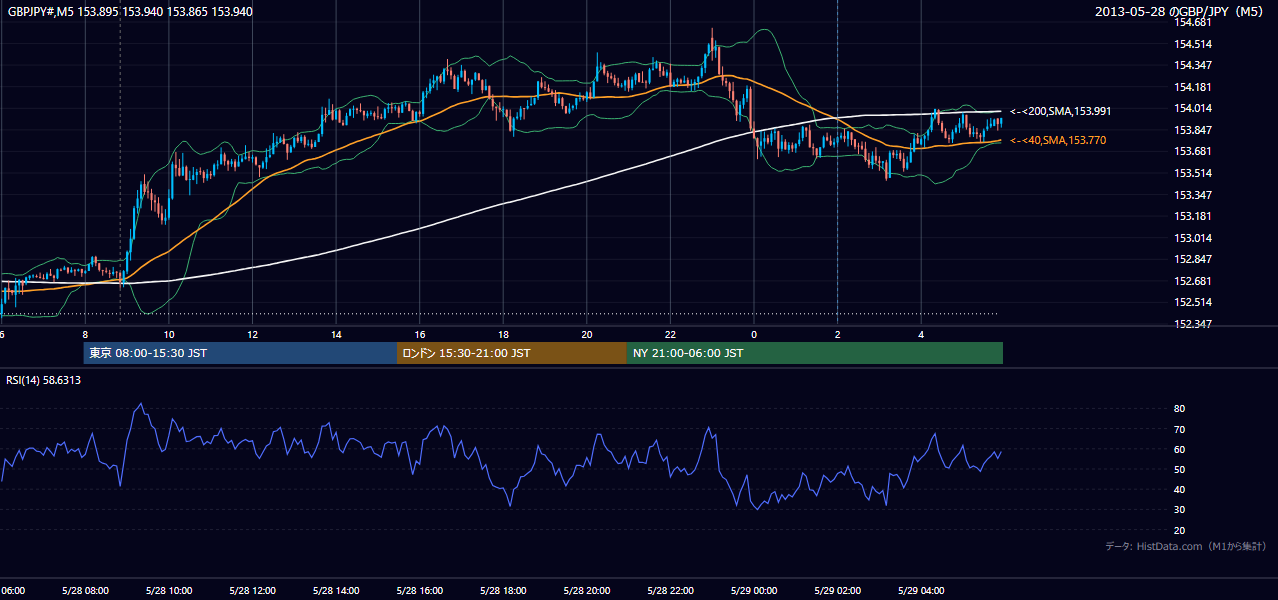Click the 5/28 20:00 time axis label
The image size is (1278, 600).
pos(586,591)
